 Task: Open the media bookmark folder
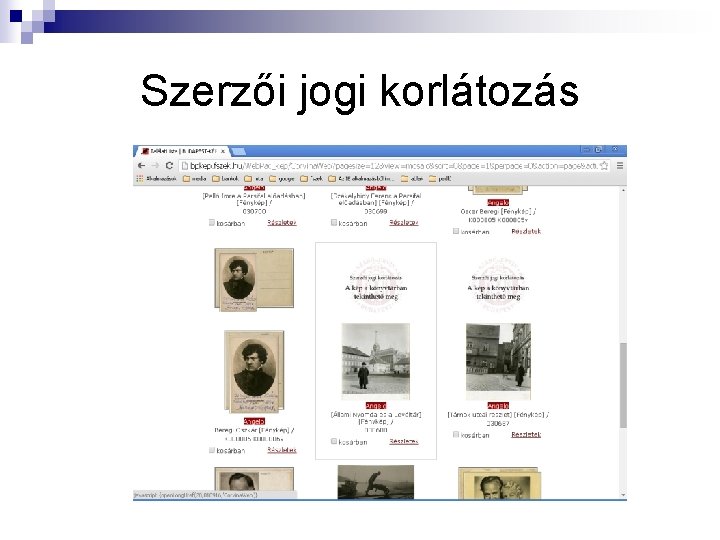coord(194,179)
